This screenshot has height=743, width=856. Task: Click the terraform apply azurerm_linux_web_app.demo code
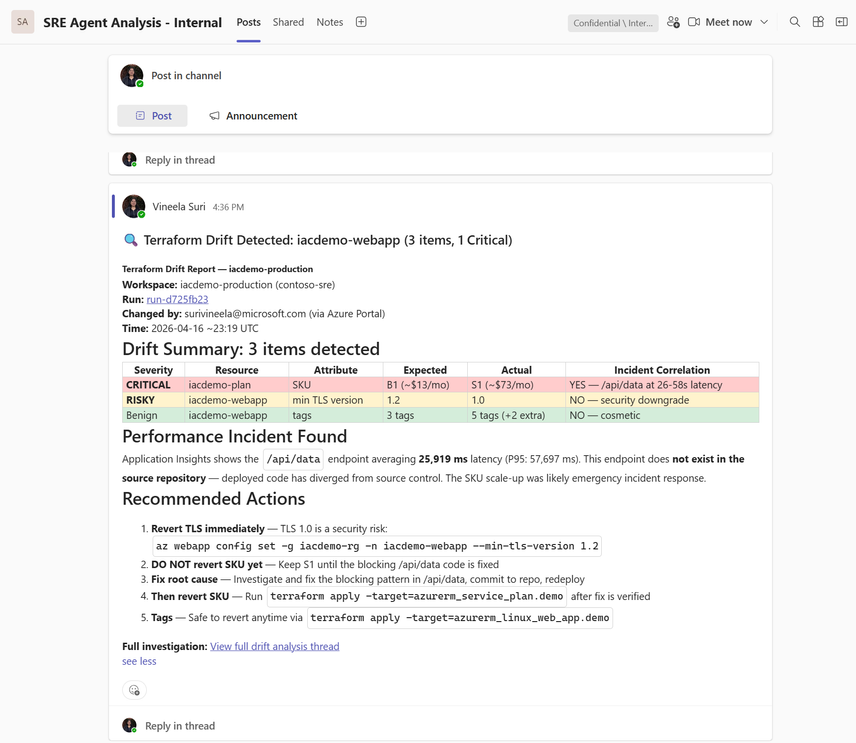pos(460,618)
